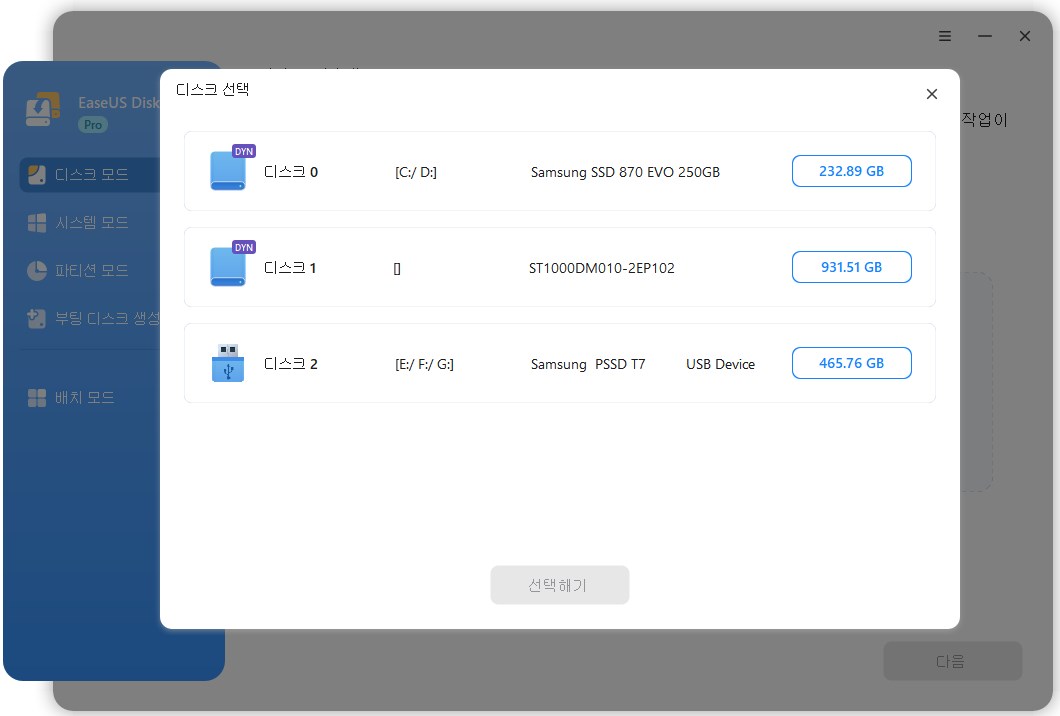This screenshot has height=716, width=1060.
Task: Click the Disk 1 dynamic drive icon
Action: pyautogui.click(x=228, y=267)
